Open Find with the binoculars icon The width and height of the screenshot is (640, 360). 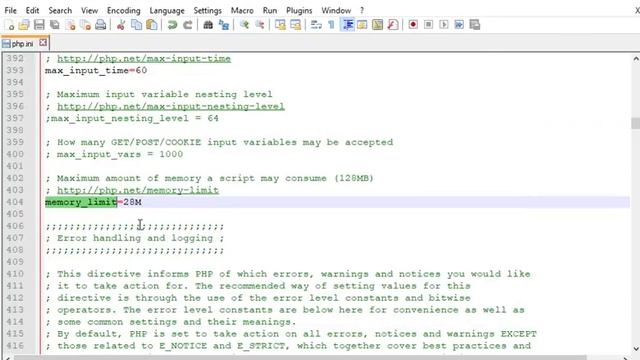click(x=208, y=25)
